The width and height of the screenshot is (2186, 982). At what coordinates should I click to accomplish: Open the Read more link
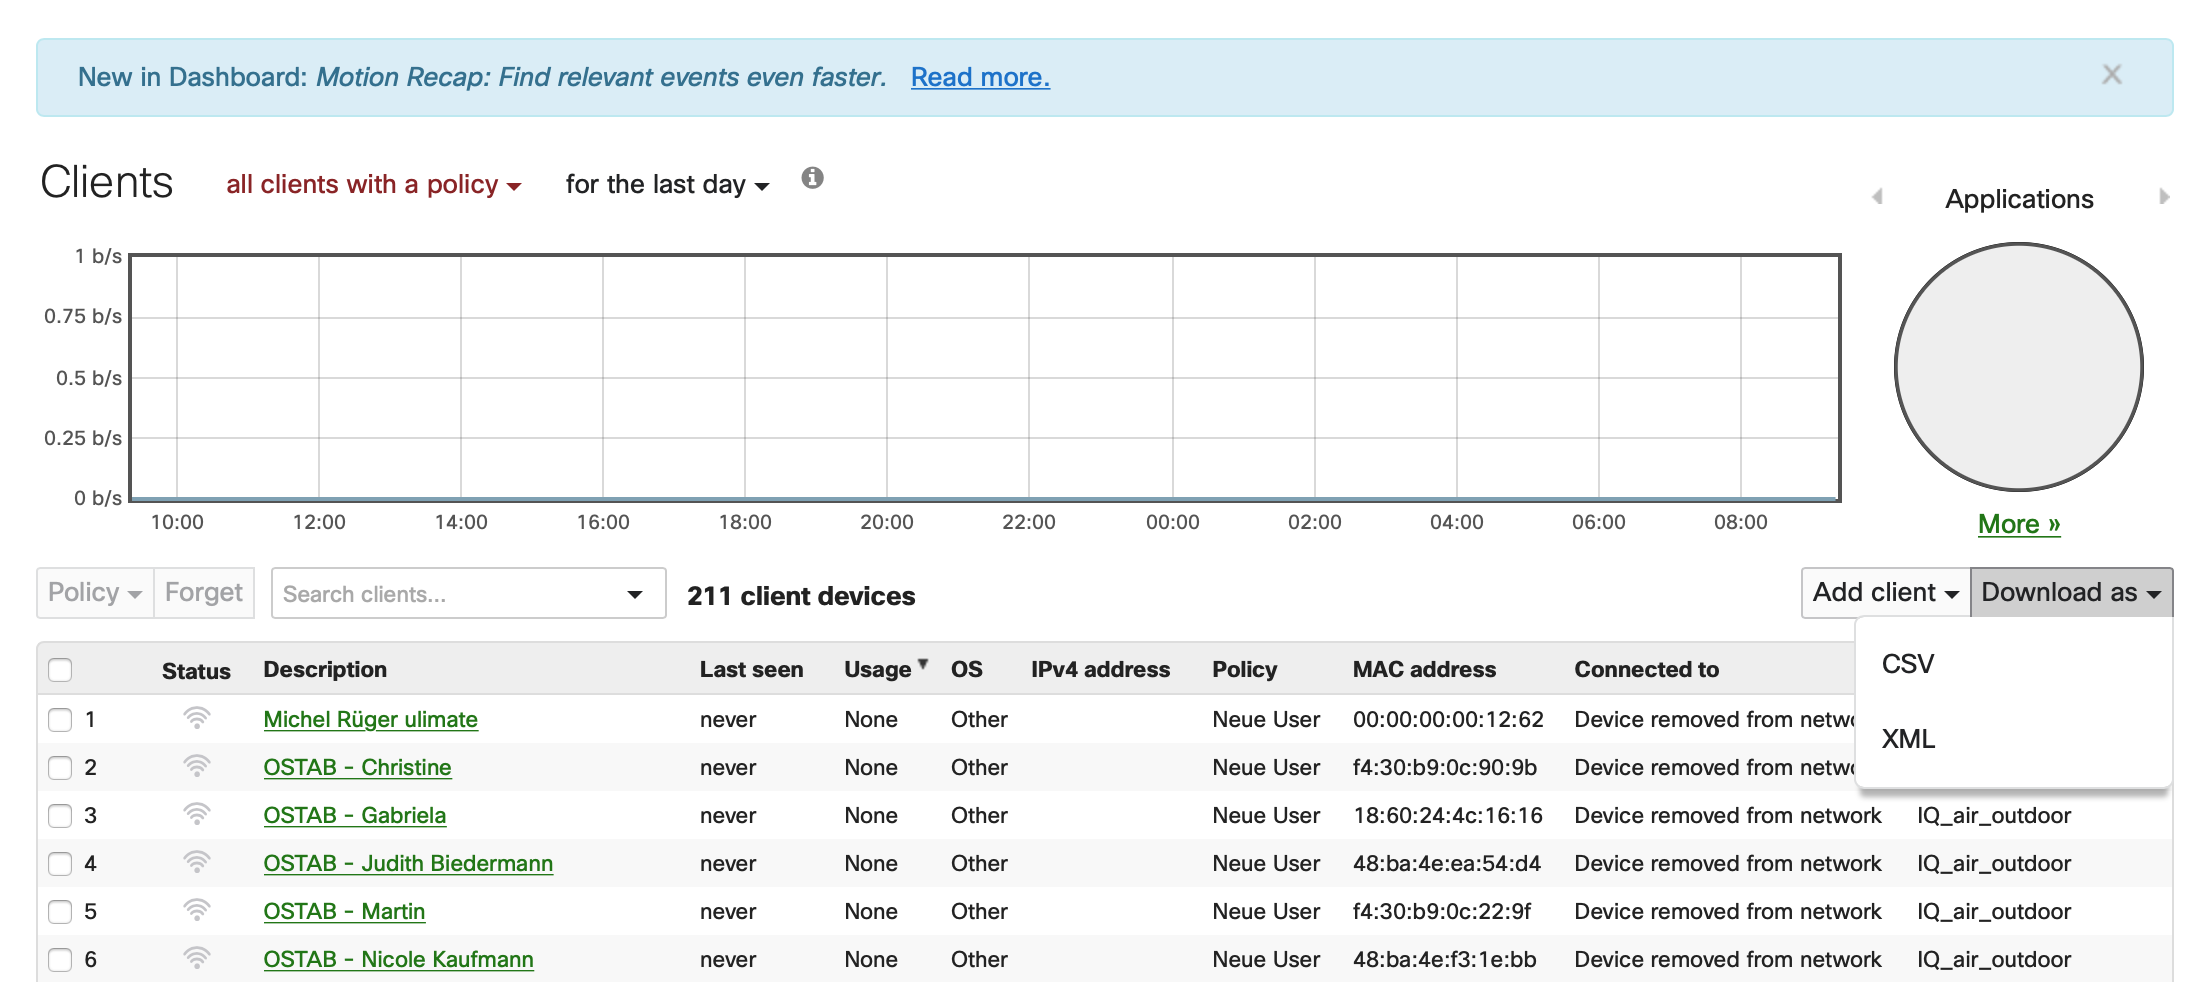coord(979,77)
